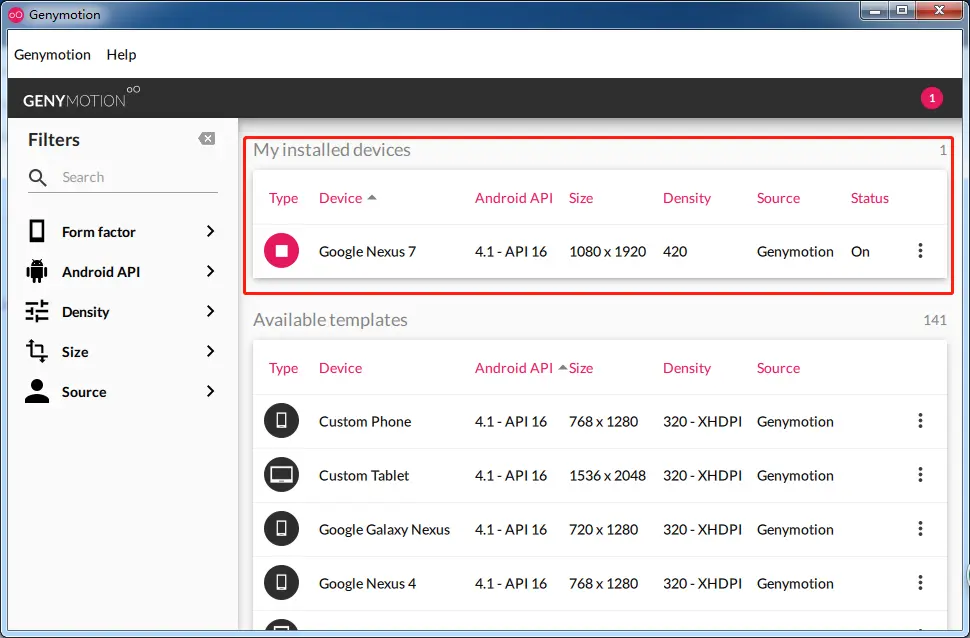Click the Form factor phone icon
The height and width of the screenshot is (638, 970).
(x=37, y=231)
